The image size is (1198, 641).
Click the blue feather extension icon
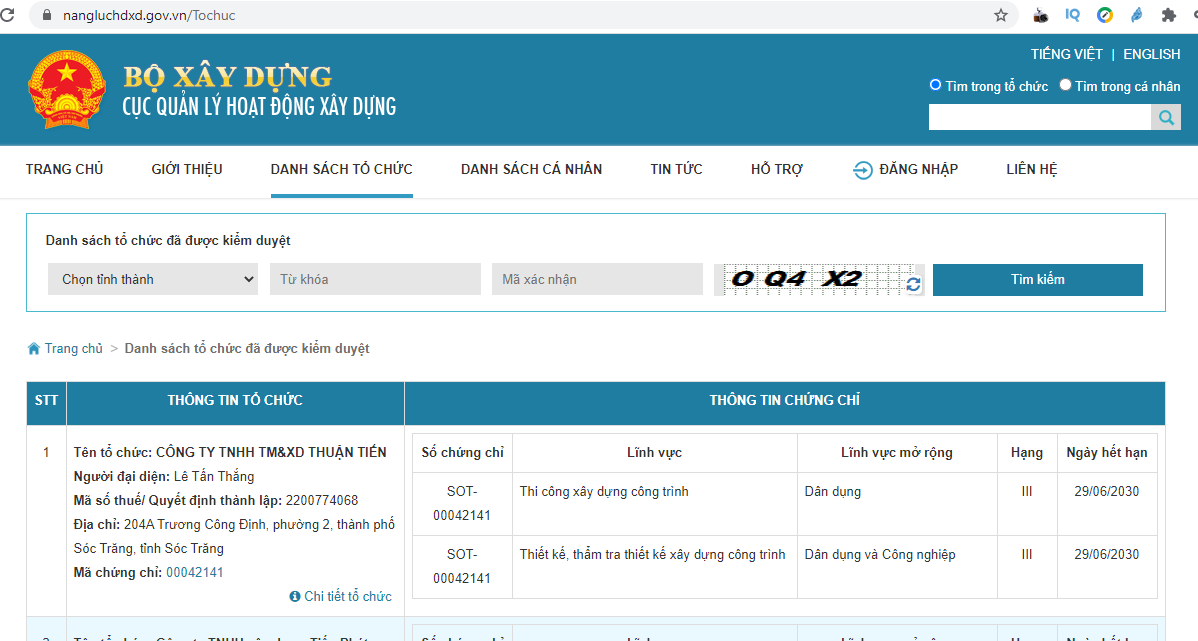point(1136,15)
